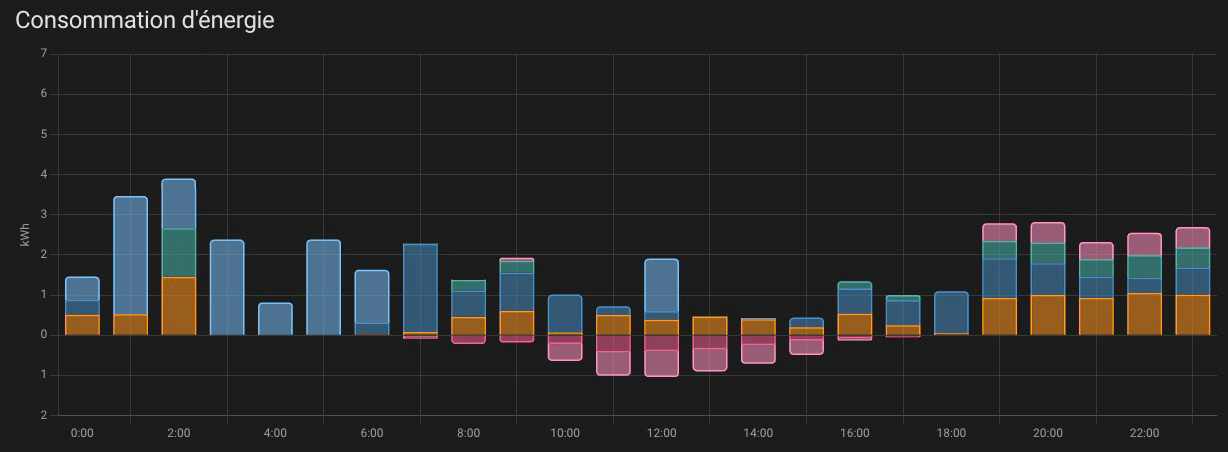Click the orange segment of the 2:00 bar
1228x452 pixels.
[x=178, y=306]
